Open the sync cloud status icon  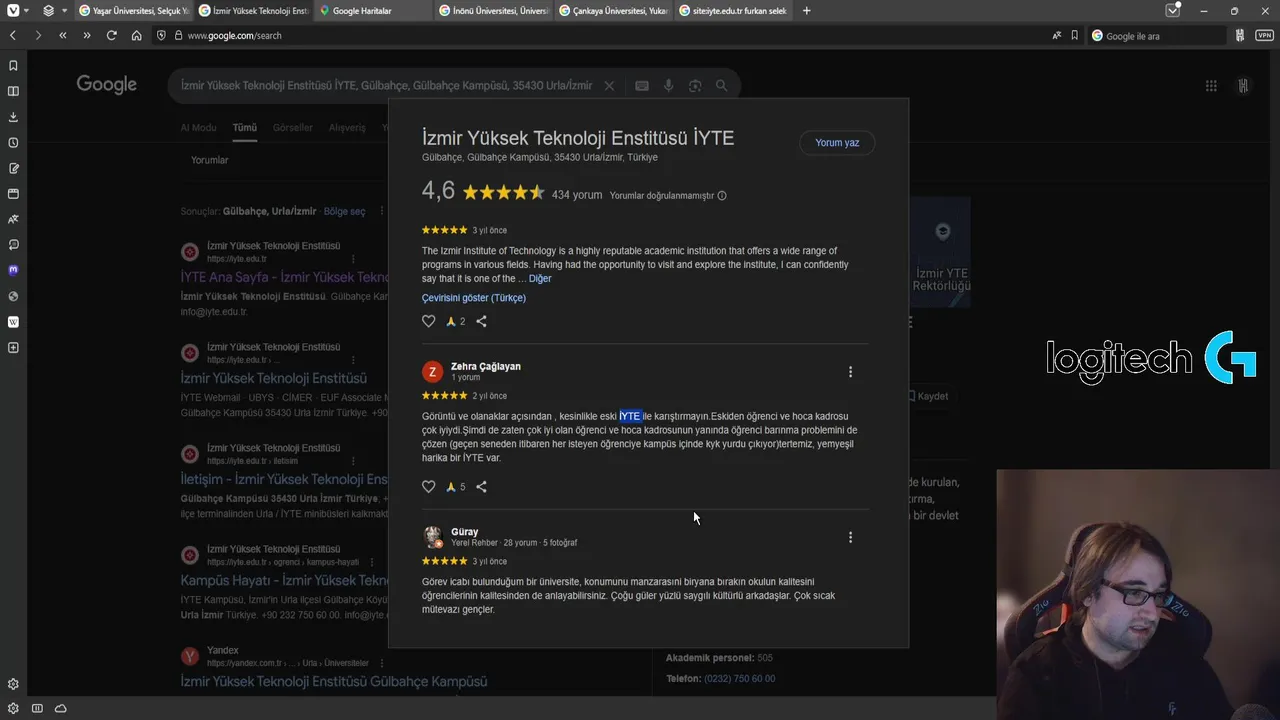coord(61,709)
